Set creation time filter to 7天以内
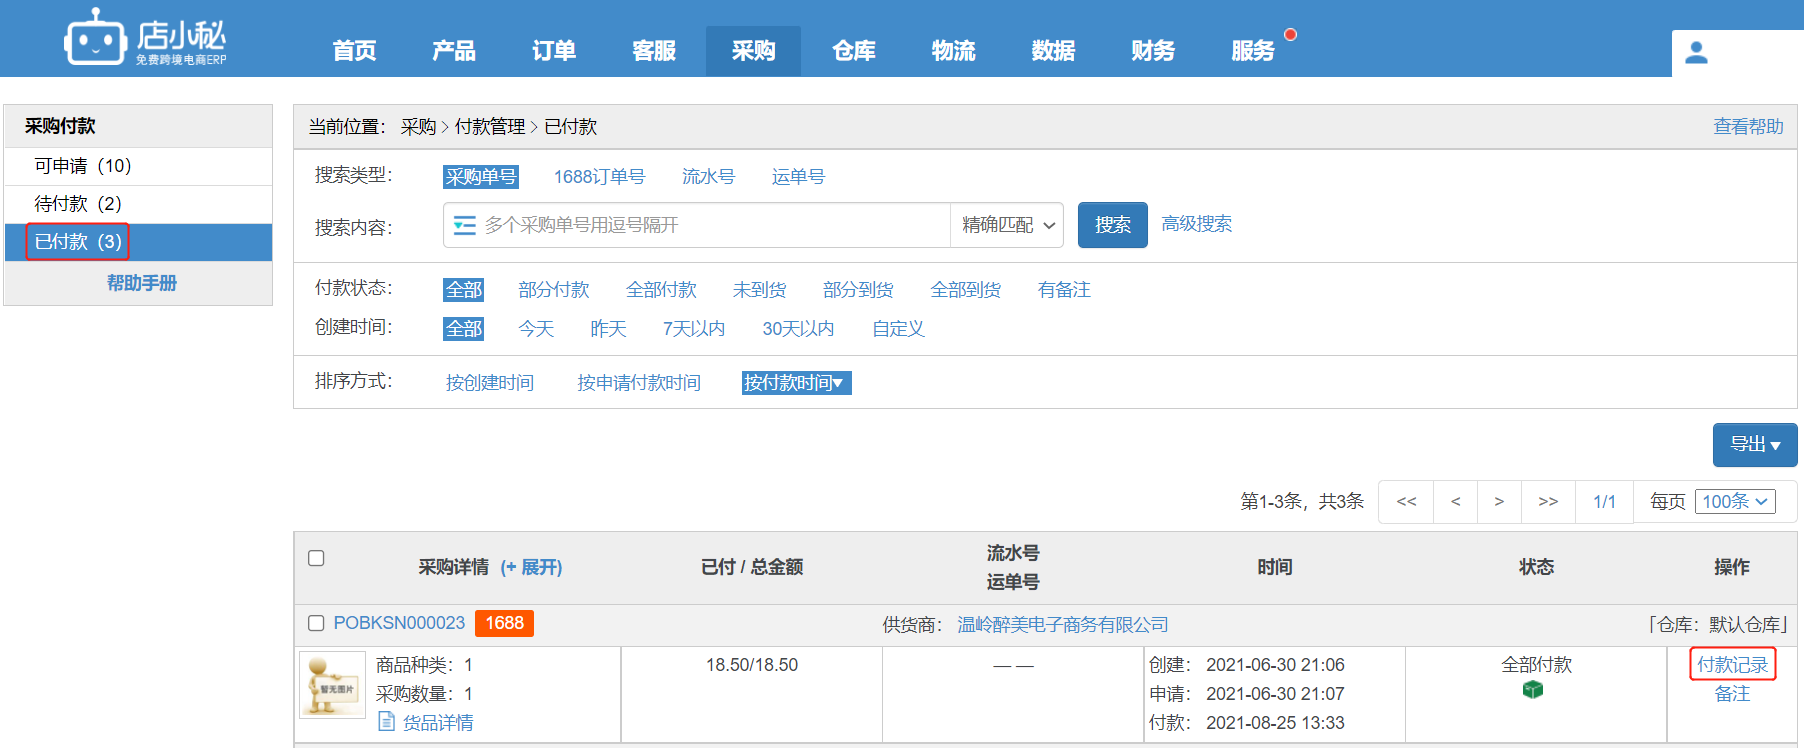 pos(693,329)
